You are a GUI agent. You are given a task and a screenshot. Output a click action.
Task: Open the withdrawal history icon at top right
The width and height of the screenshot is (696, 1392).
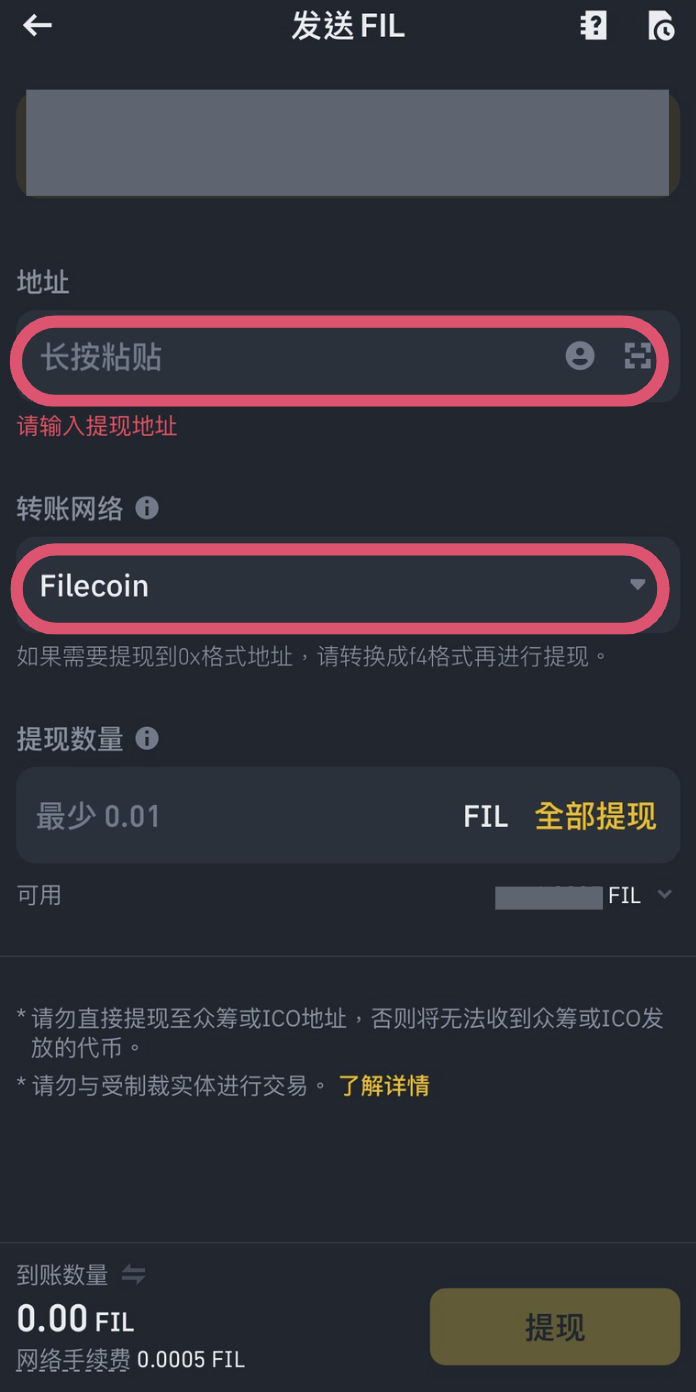tap(661, 27)
